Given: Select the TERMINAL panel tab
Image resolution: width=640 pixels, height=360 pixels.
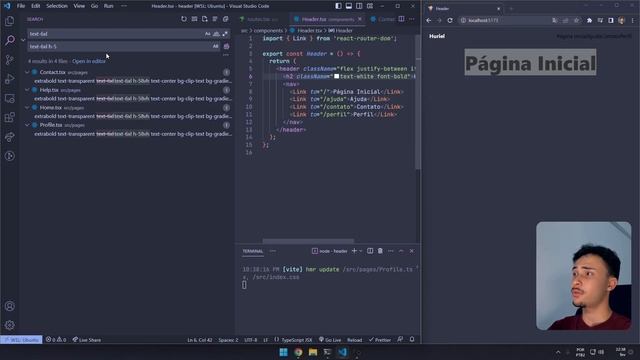Looking at the screenshot, I should (253, 251).
